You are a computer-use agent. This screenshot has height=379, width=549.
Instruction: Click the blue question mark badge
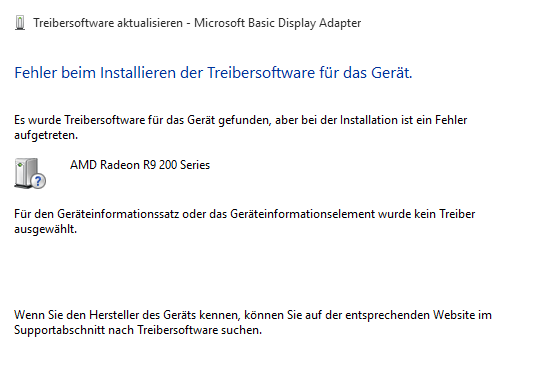click(38, 181)
